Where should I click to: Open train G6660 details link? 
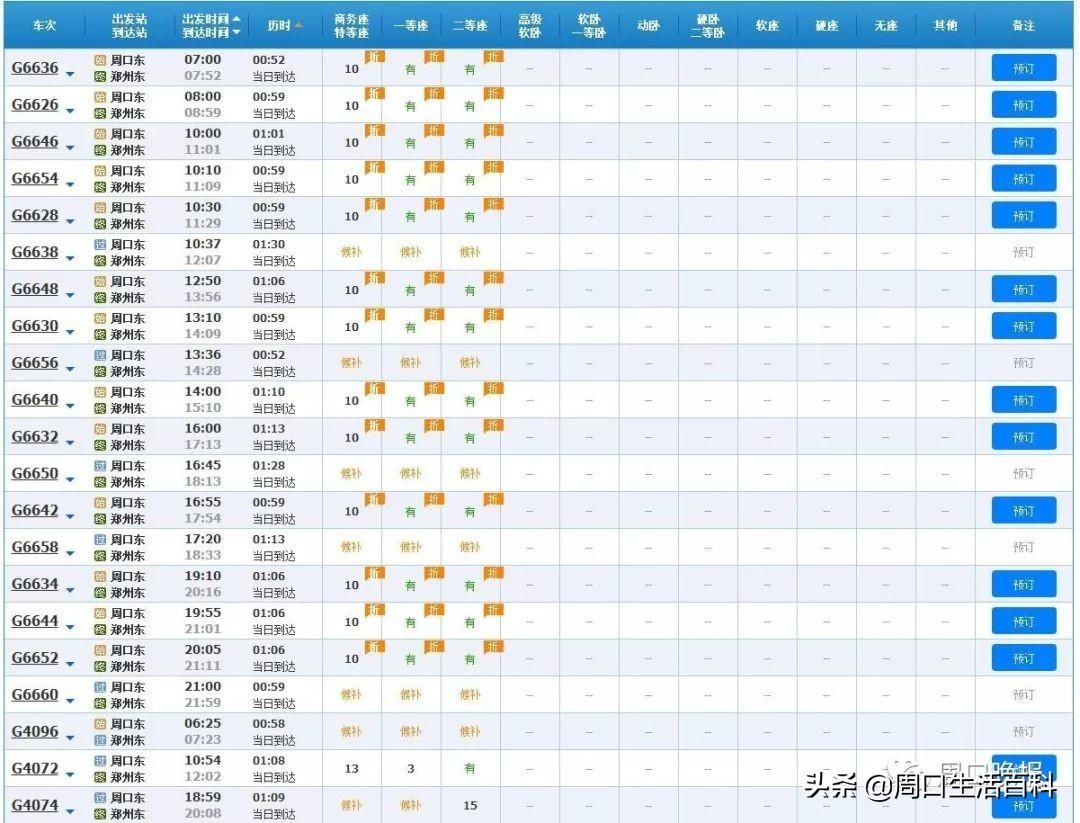tap(34, 694)
